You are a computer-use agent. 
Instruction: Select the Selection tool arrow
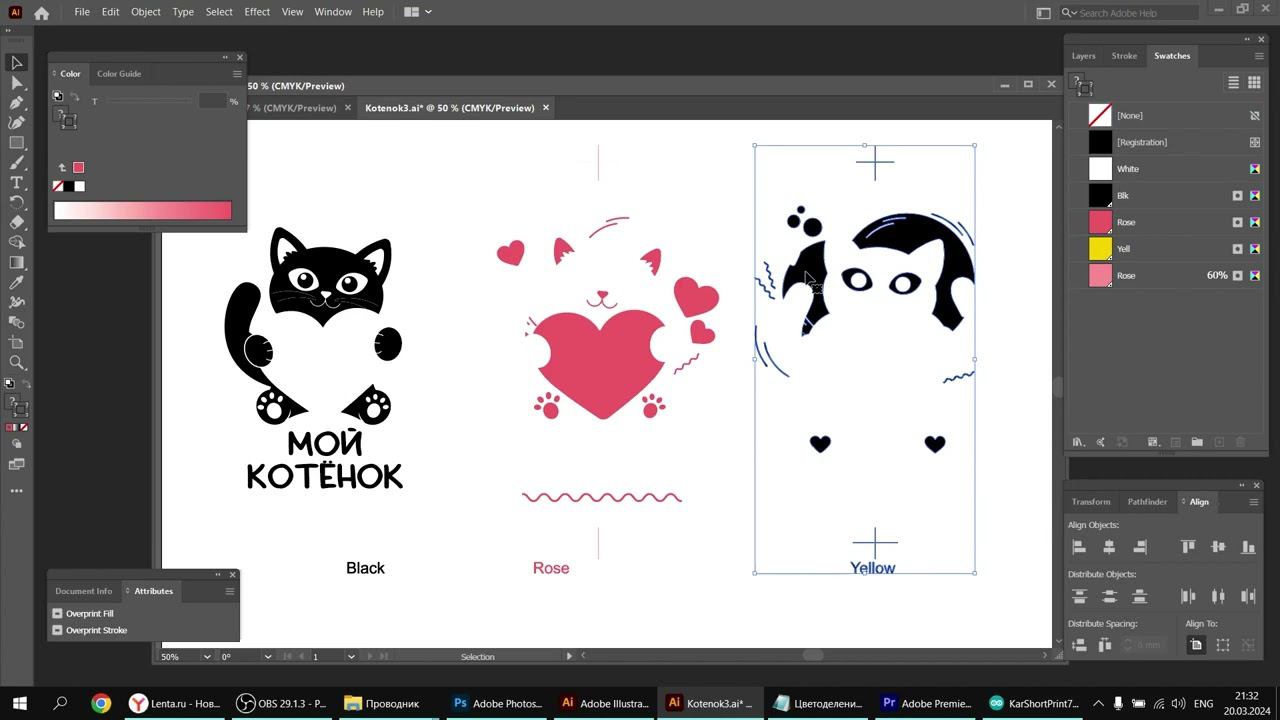[17, 63]
